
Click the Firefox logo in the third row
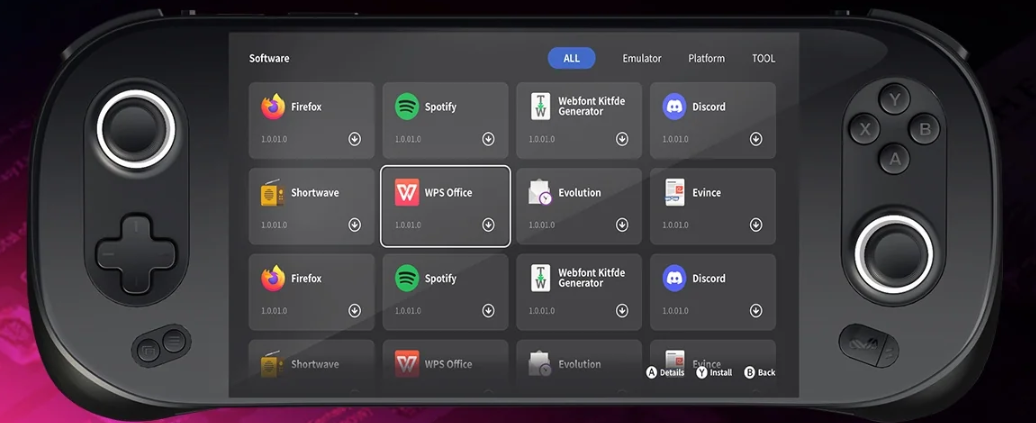[x=273, y=278]
